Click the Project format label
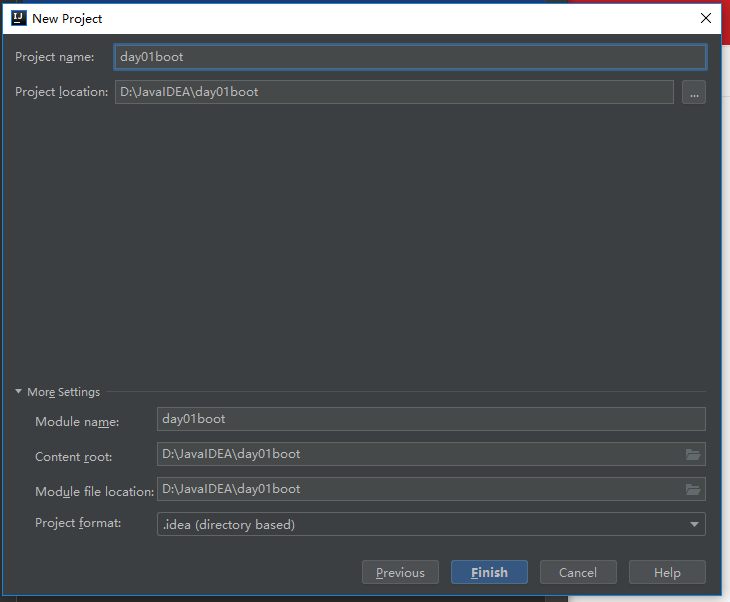The image size is (730, 602). coord(78,523)
